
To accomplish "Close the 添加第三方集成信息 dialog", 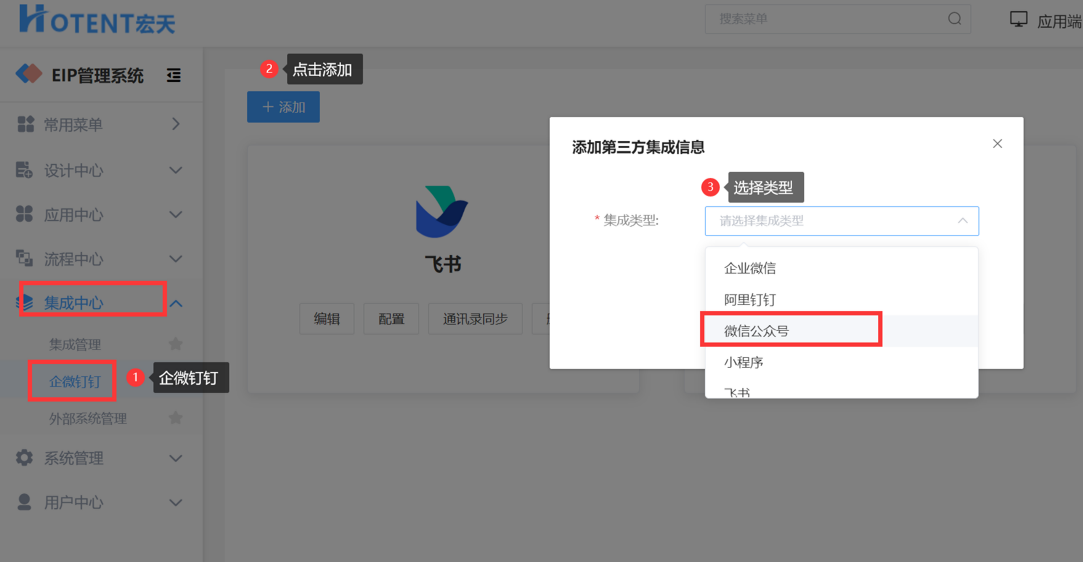I will pos(997,144).
